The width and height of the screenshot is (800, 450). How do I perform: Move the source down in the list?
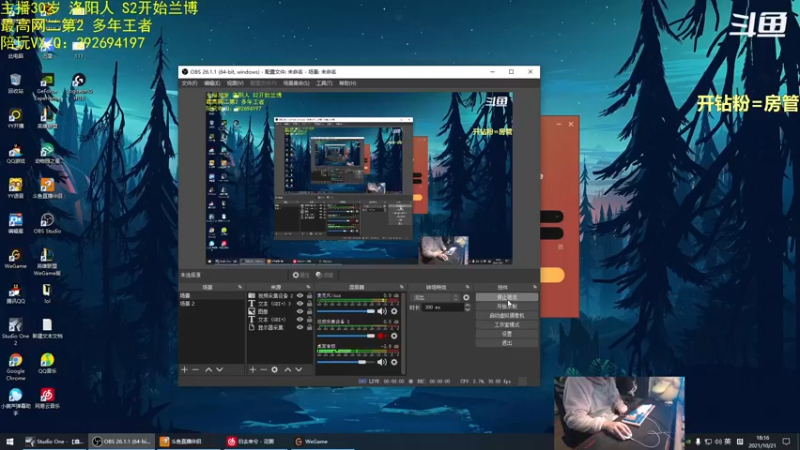(x=299, y=369)
